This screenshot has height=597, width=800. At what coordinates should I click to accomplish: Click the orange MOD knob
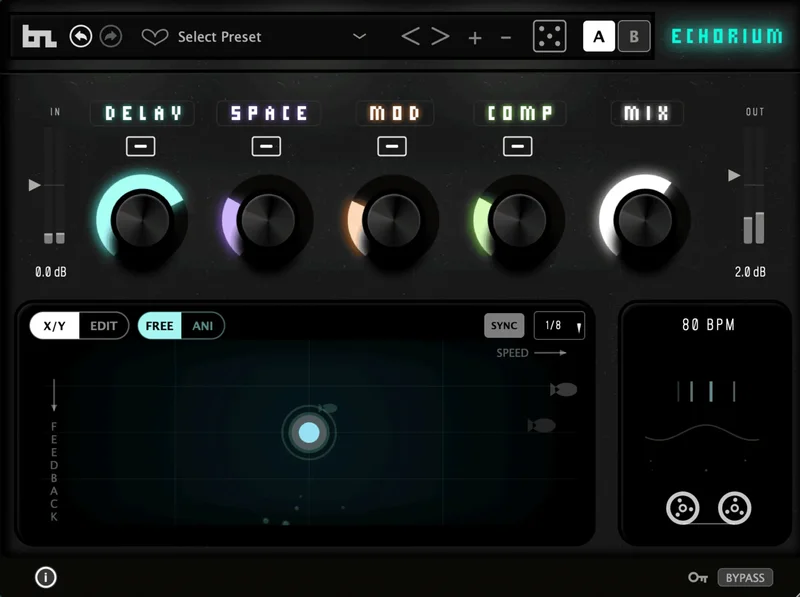[x=393, y=220]
